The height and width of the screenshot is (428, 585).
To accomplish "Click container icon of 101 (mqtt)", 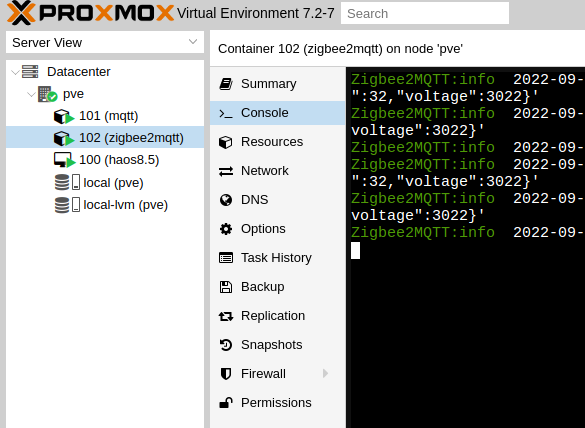I will pyautogui.click(x=64, y=116).
